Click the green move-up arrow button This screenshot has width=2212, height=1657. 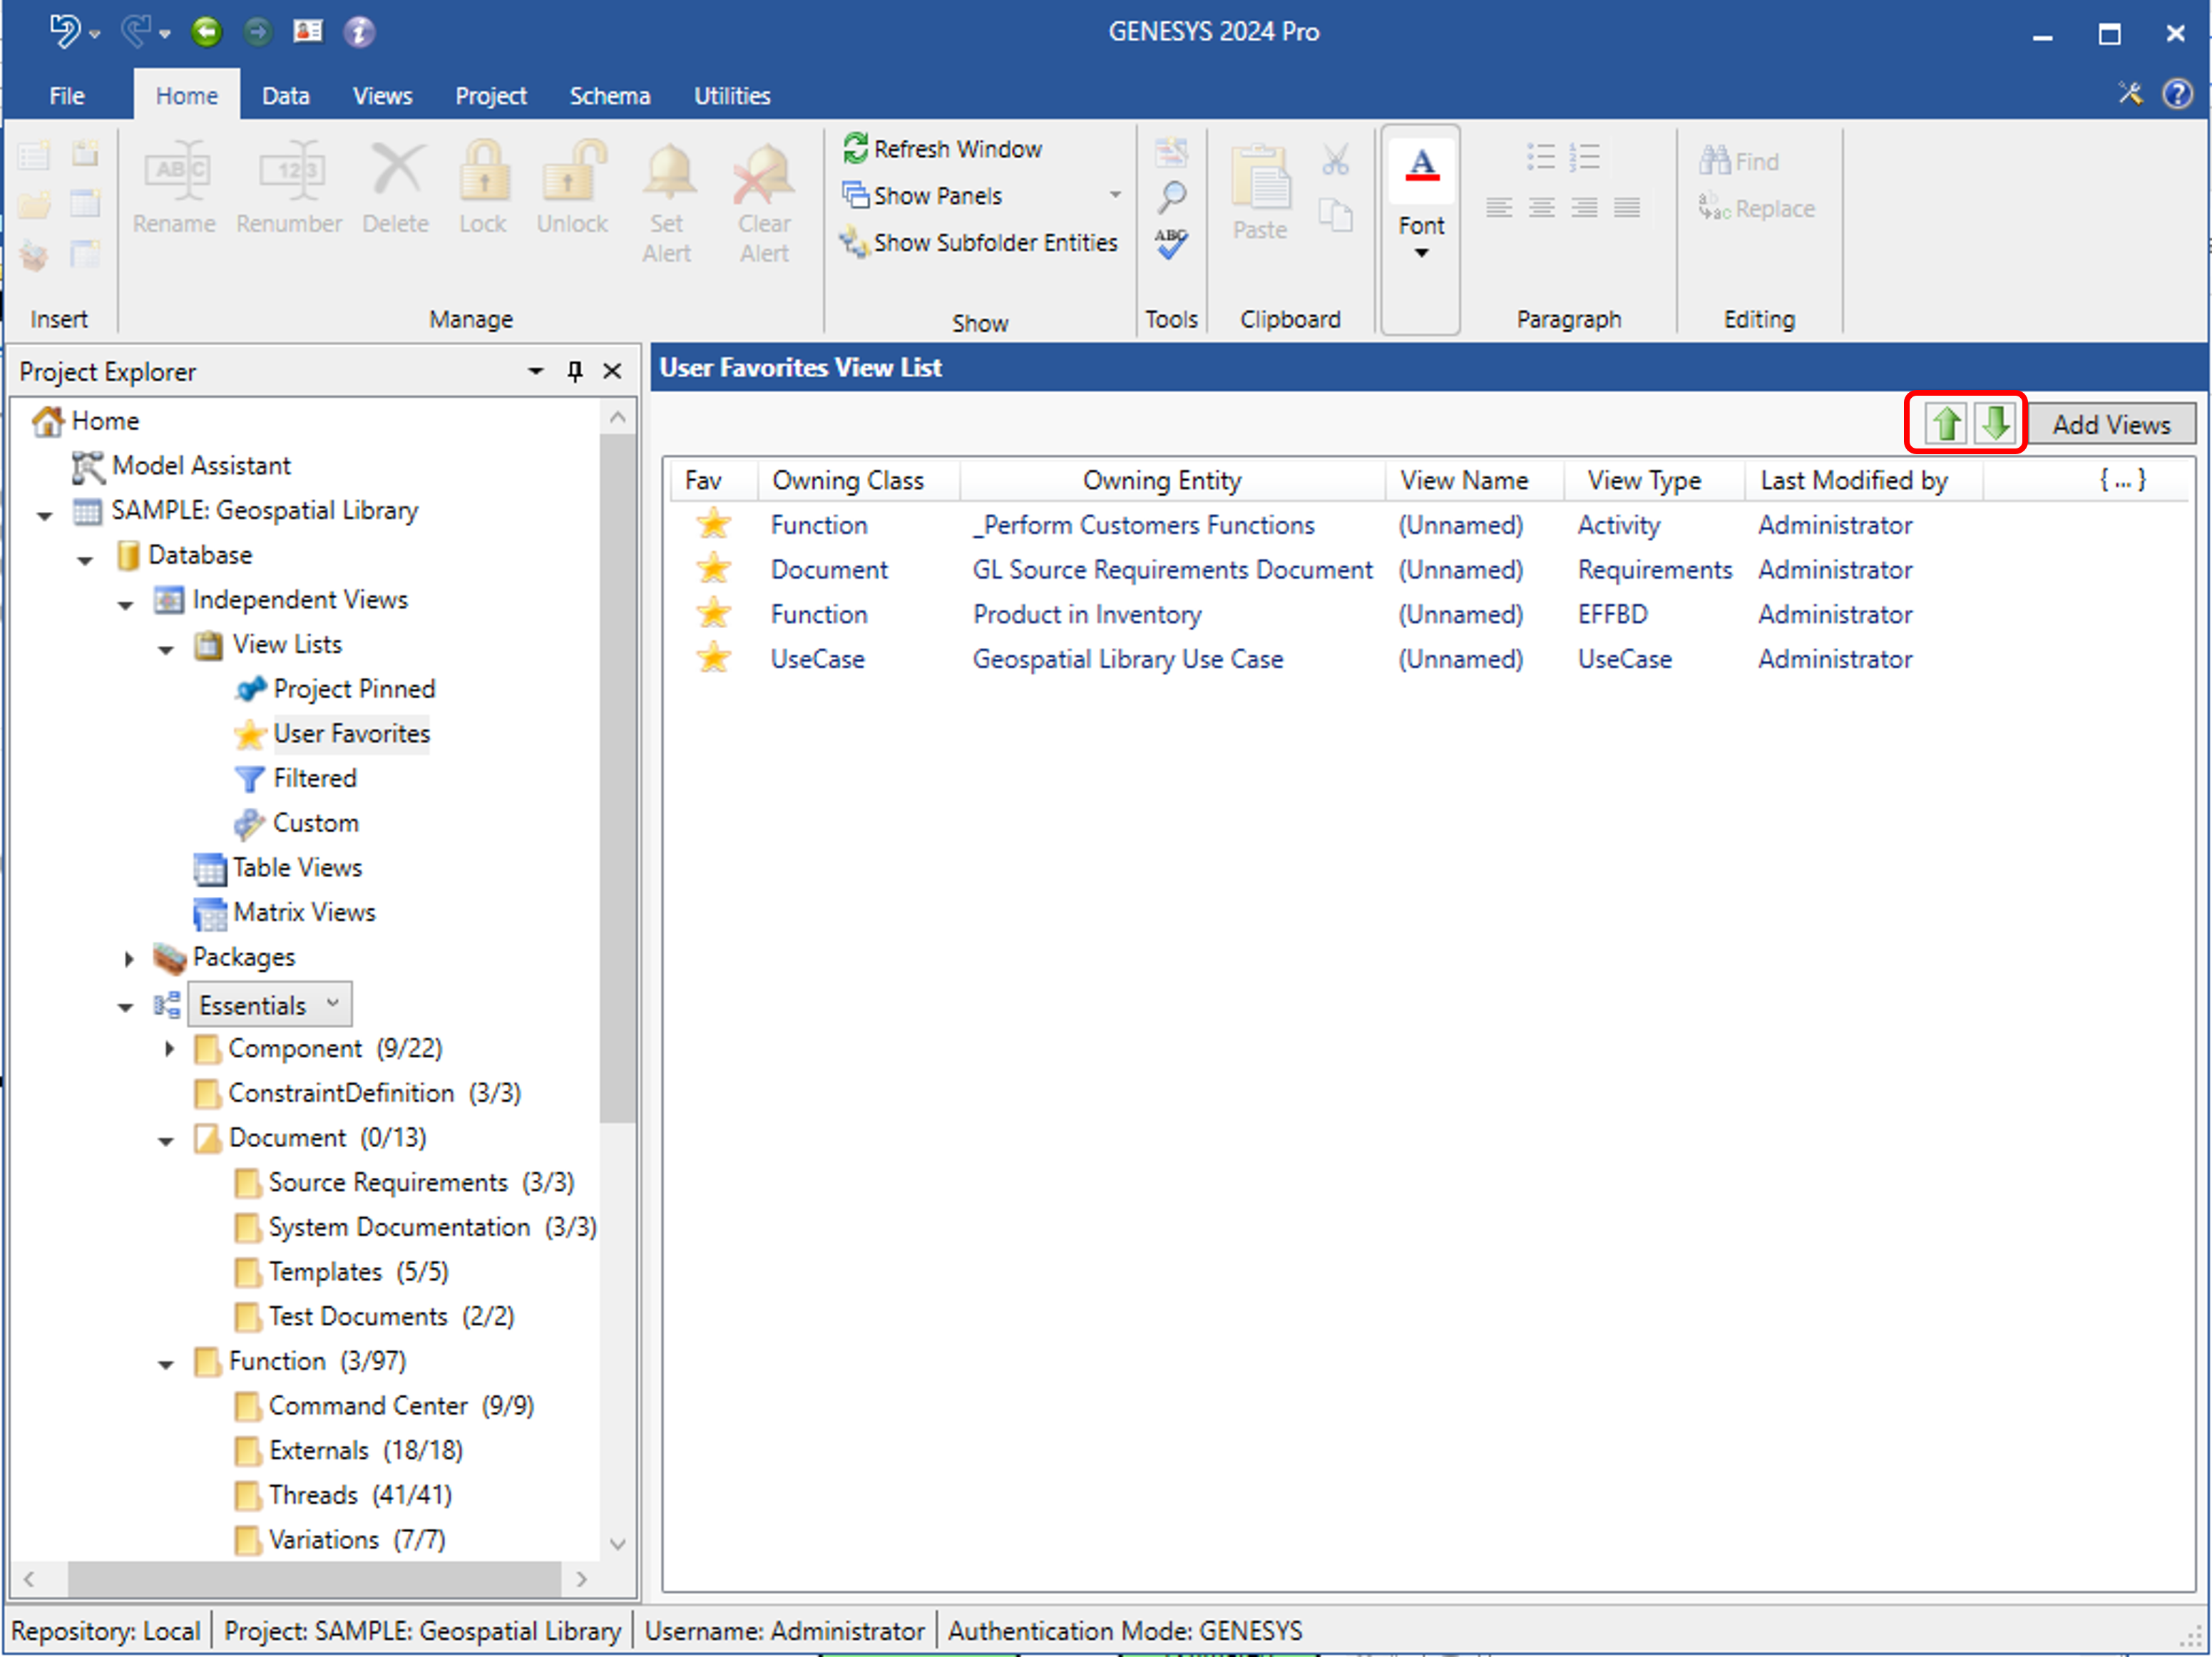click(x=1946, y=424)
